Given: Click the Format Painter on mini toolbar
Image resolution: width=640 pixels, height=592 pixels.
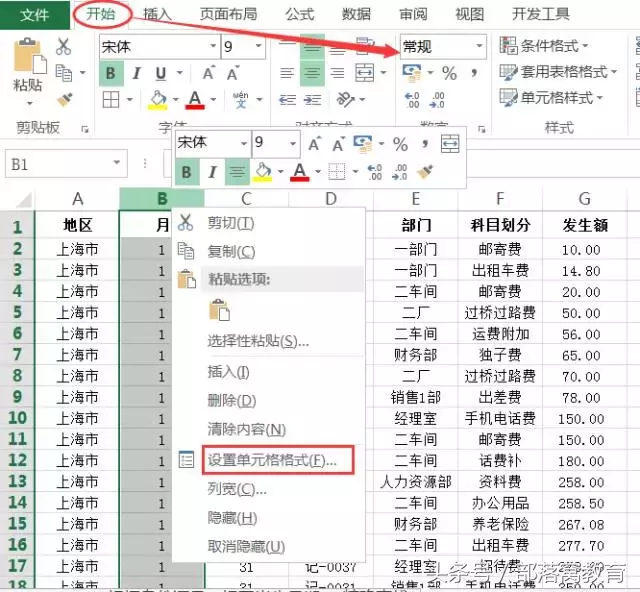Looking at the screenshot, I should (425, 172).
